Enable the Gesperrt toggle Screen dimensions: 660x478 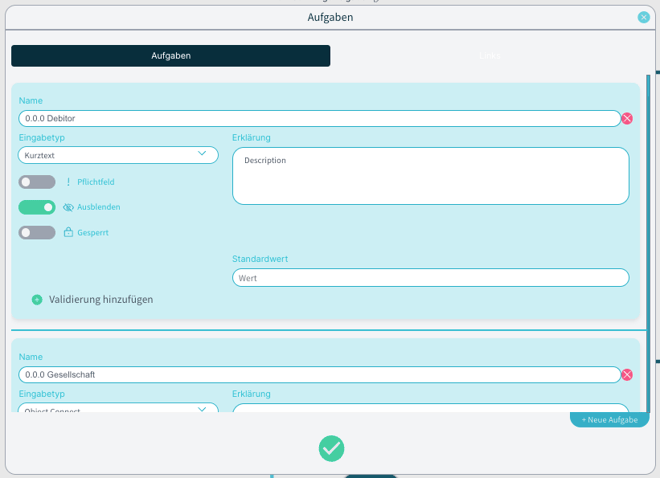pyautogui.click(x=37, y=232)
